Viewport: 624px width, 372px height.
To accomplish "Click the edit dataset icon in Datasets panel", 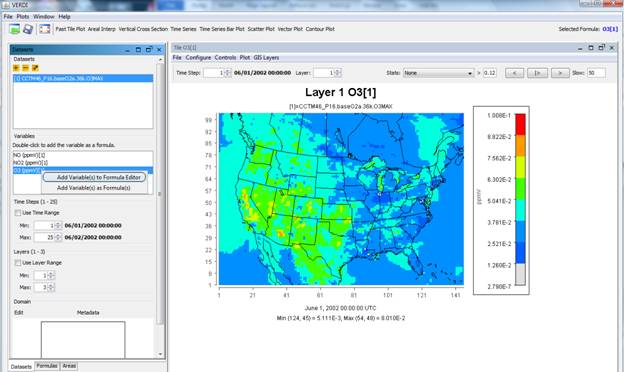I will pos(35,68).
